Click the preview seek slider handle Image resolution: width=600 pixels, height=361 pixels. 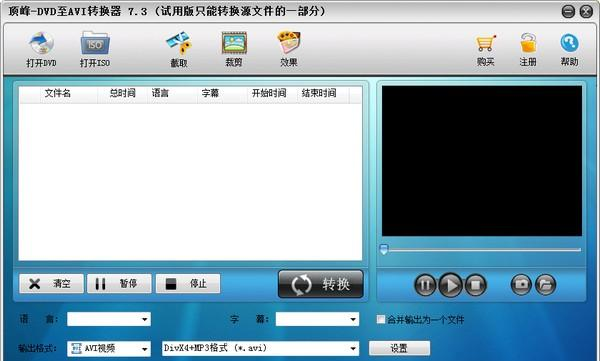[x=384, y=249]
